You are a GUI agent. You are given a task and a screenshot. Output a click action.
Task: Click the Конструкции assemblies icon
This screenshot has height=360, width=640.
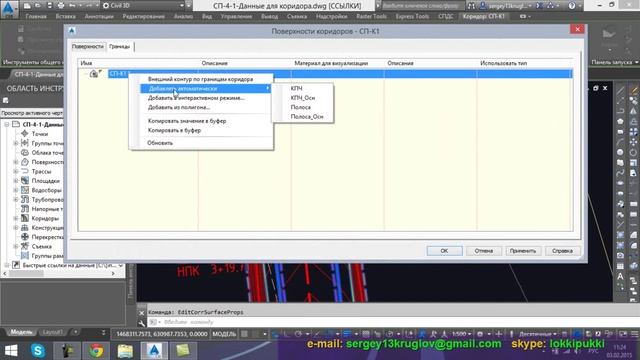pos(24,227)
